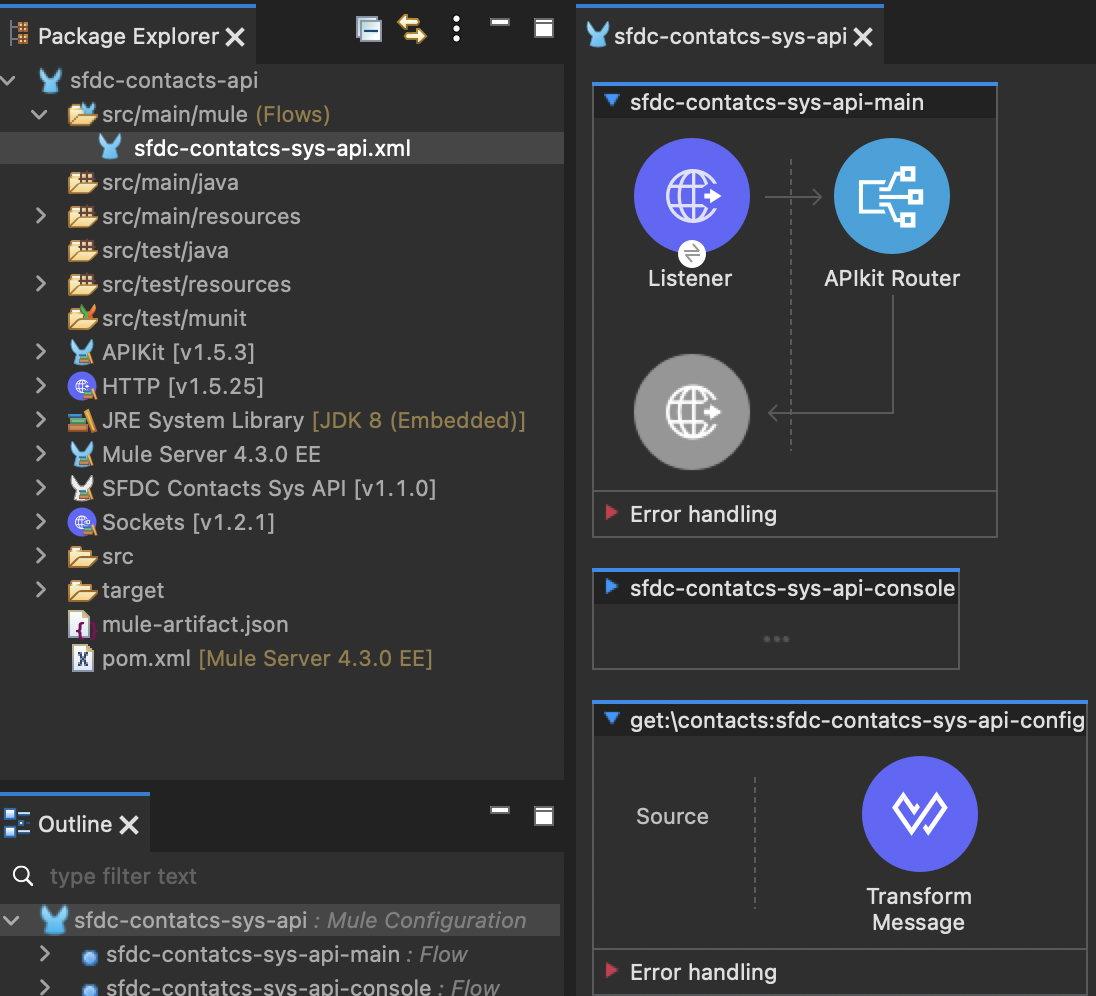Viewport: 1096px width, 996px height.
Task: Open the Package Explorer view menu (three dots)
Action: click(x=456, y=29)
